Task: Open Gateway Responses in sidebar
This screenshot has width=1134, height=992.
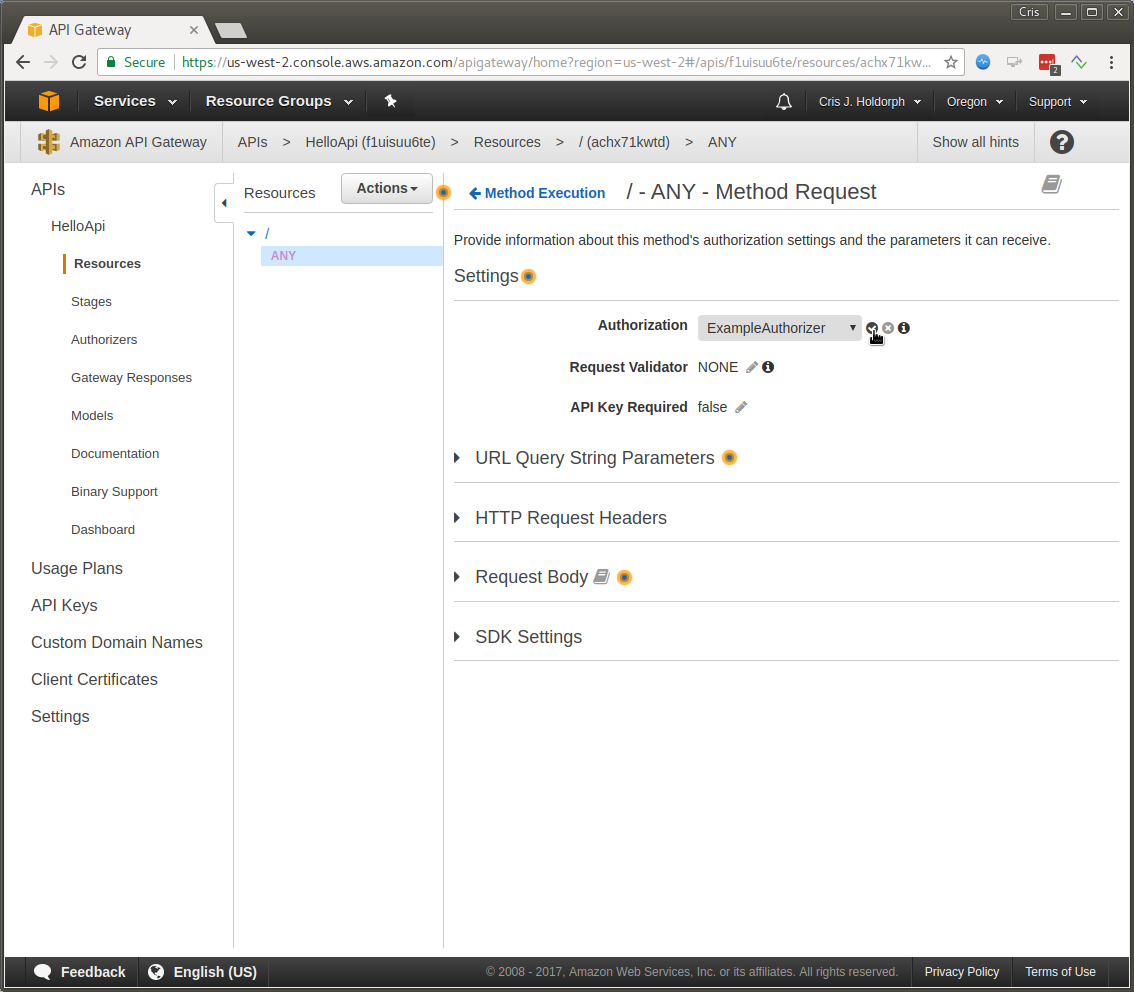Action: point(132,377)
